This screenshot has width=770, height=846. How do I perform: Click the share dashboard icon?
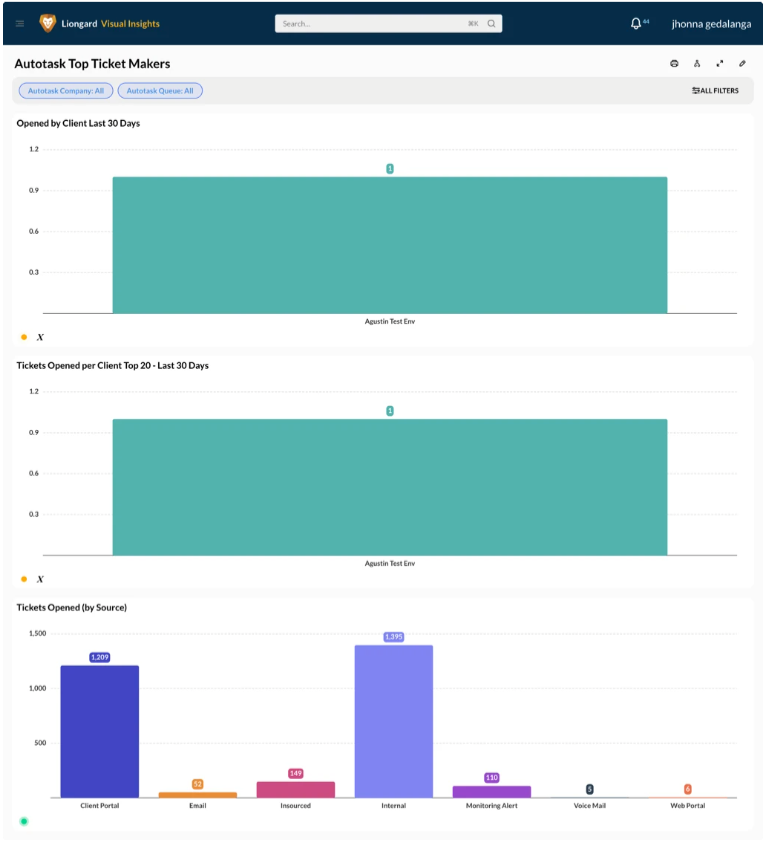697,64
